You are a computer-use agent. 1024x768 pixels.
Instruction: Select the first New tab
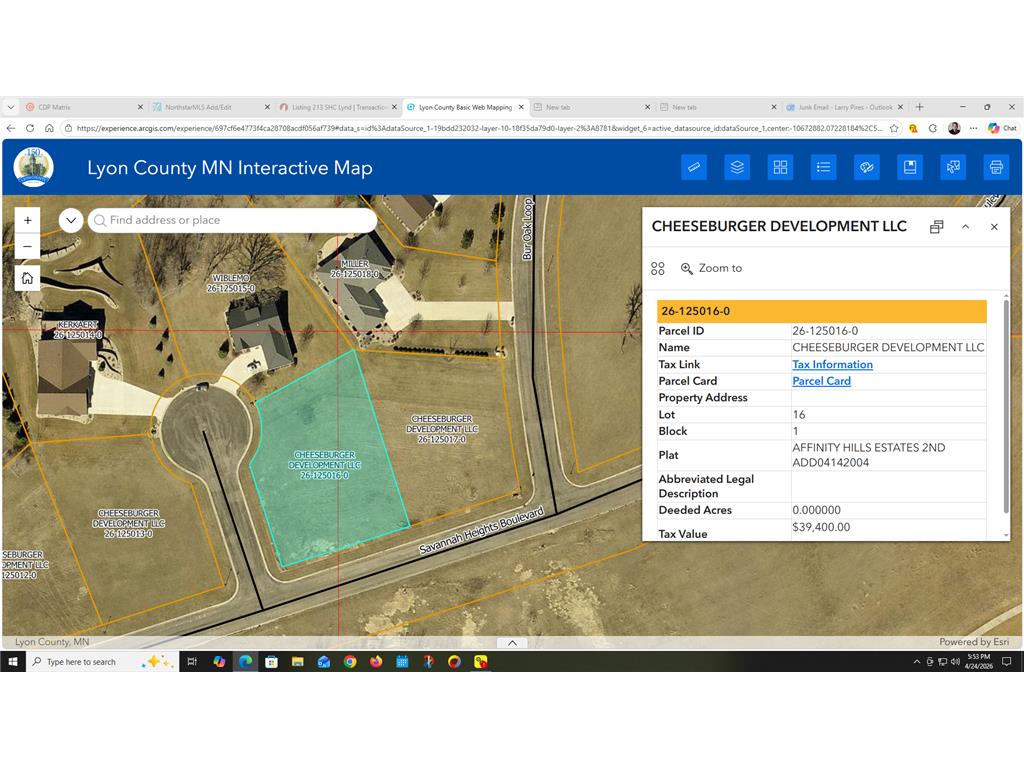pyautogui.click(x=590, y=107)
